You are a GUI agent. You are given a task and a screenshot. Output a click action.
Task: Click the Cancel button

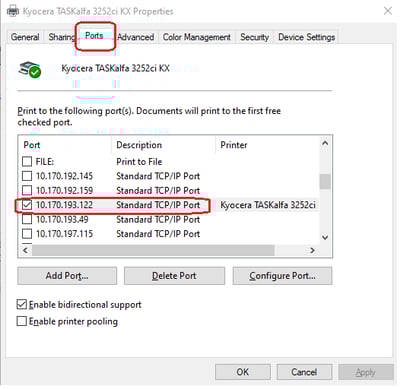tap(304, 372)
